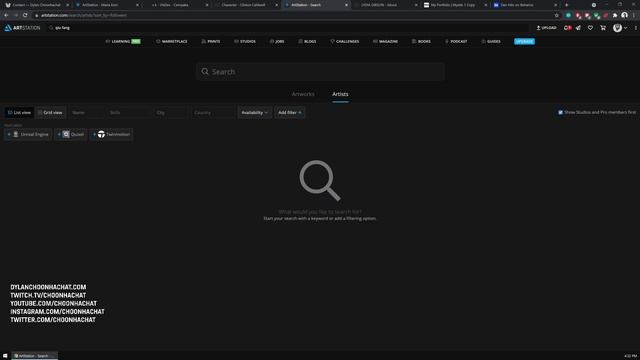Open the Learning menu item

click(123, 42)
